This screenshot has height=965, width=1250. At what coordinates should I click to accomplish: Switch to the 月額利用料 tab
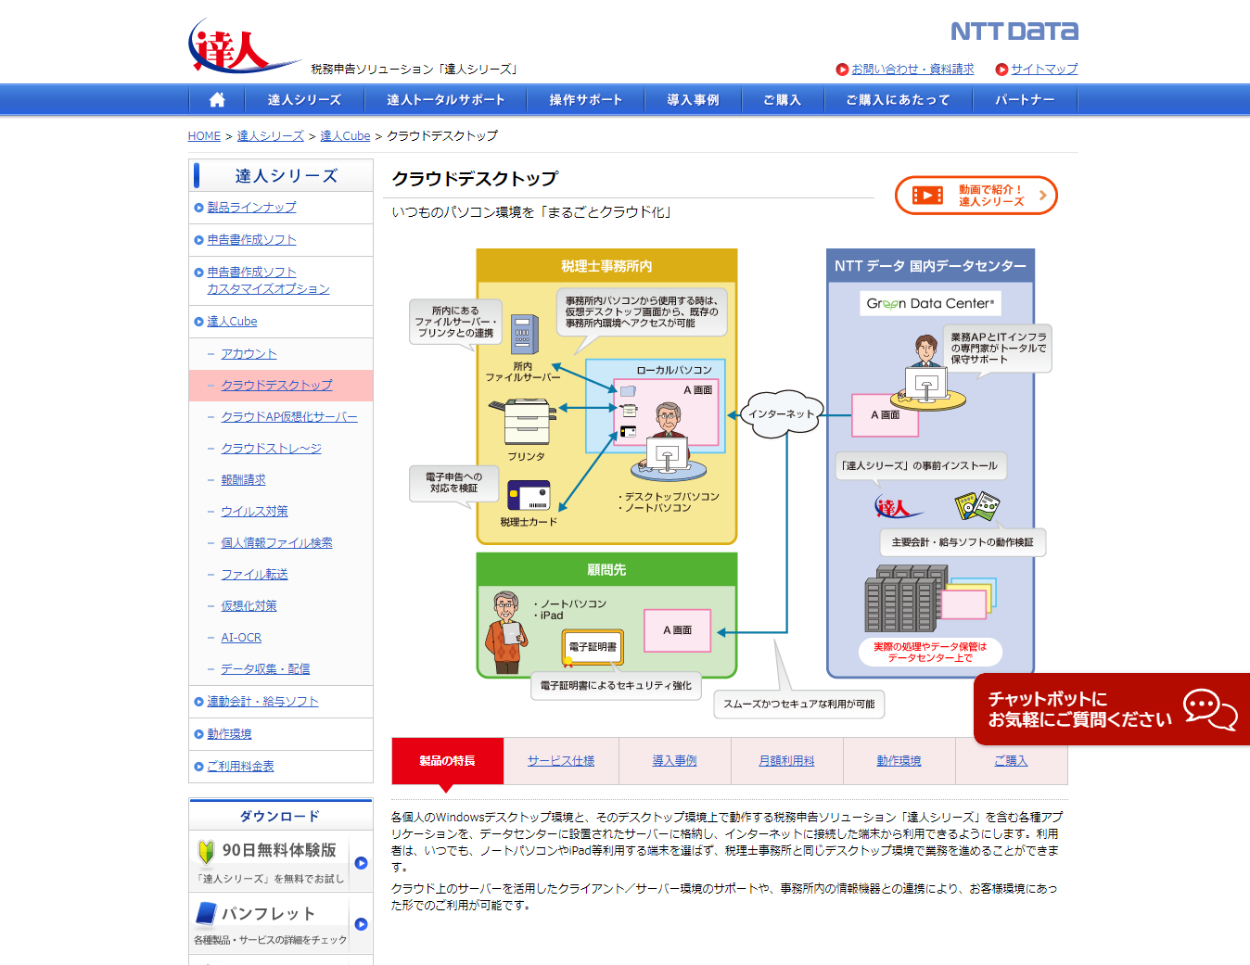[x=786, y=761]
